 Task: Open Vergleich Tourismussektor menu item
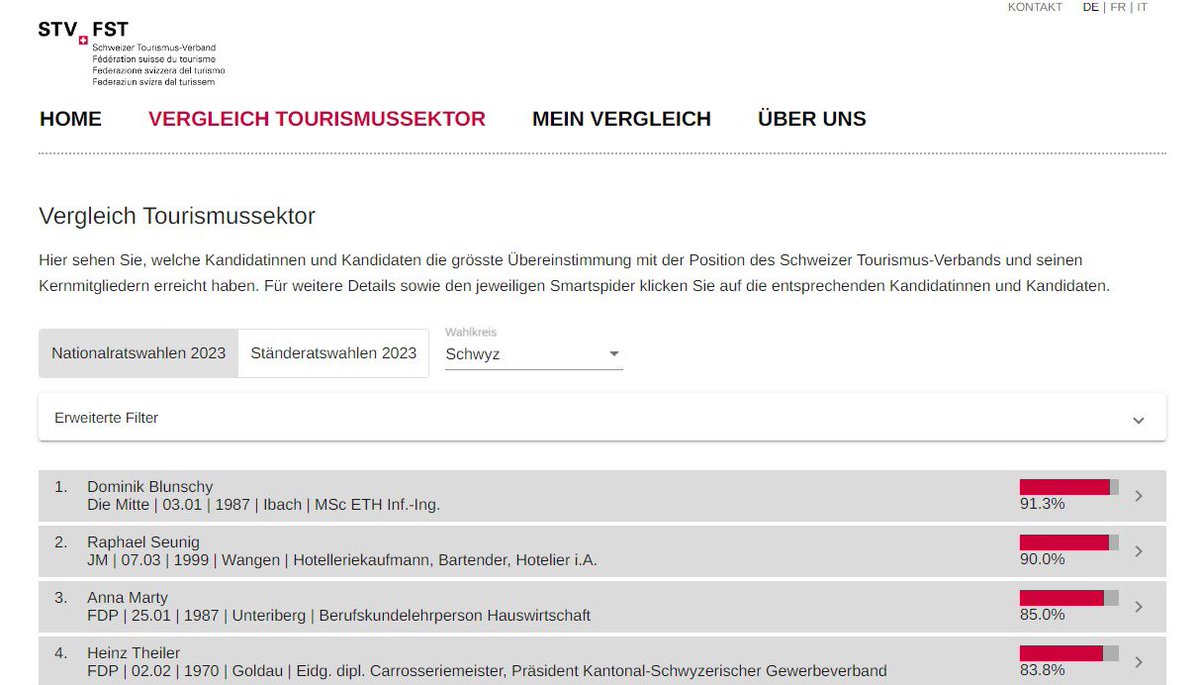pyautogui.click(x=317, y=119)
